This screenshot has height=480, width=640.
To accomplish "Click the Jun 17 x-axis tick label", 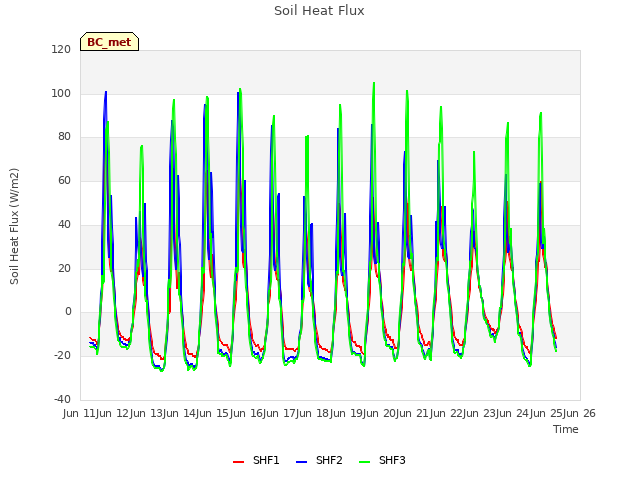I will 280,413.
